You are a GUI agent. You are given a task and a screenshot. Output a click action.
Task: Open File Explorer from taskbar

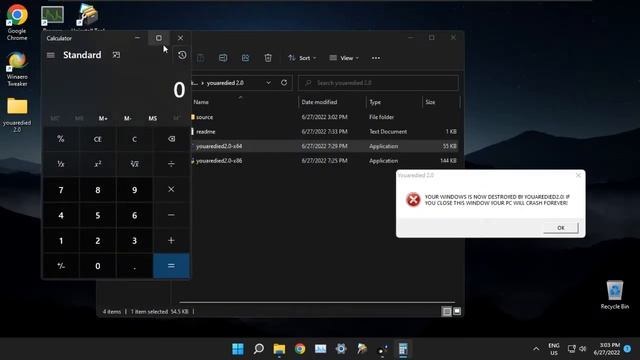pos(279,349)
